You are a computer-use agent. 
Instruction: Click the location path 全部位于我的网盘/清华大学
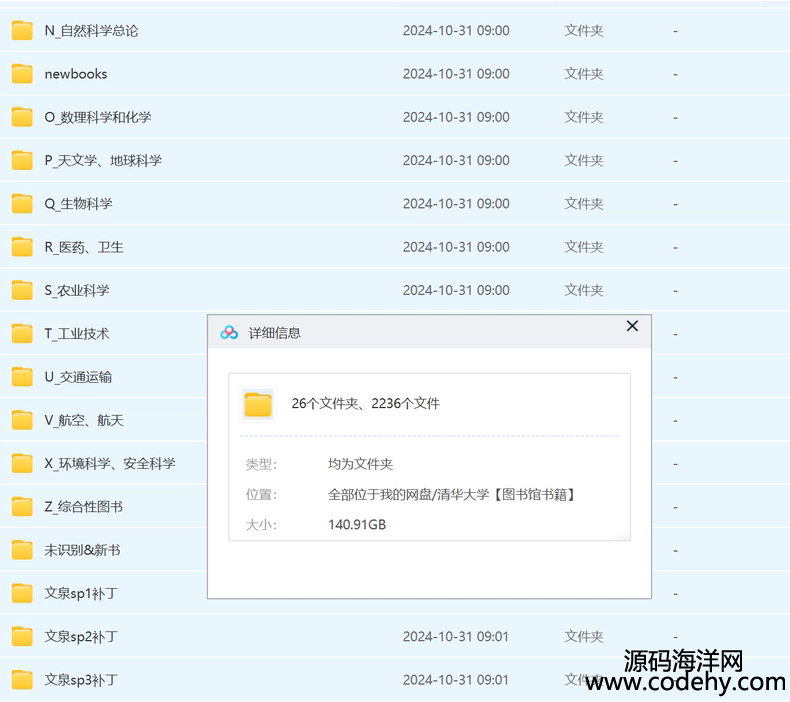(452, 495)
